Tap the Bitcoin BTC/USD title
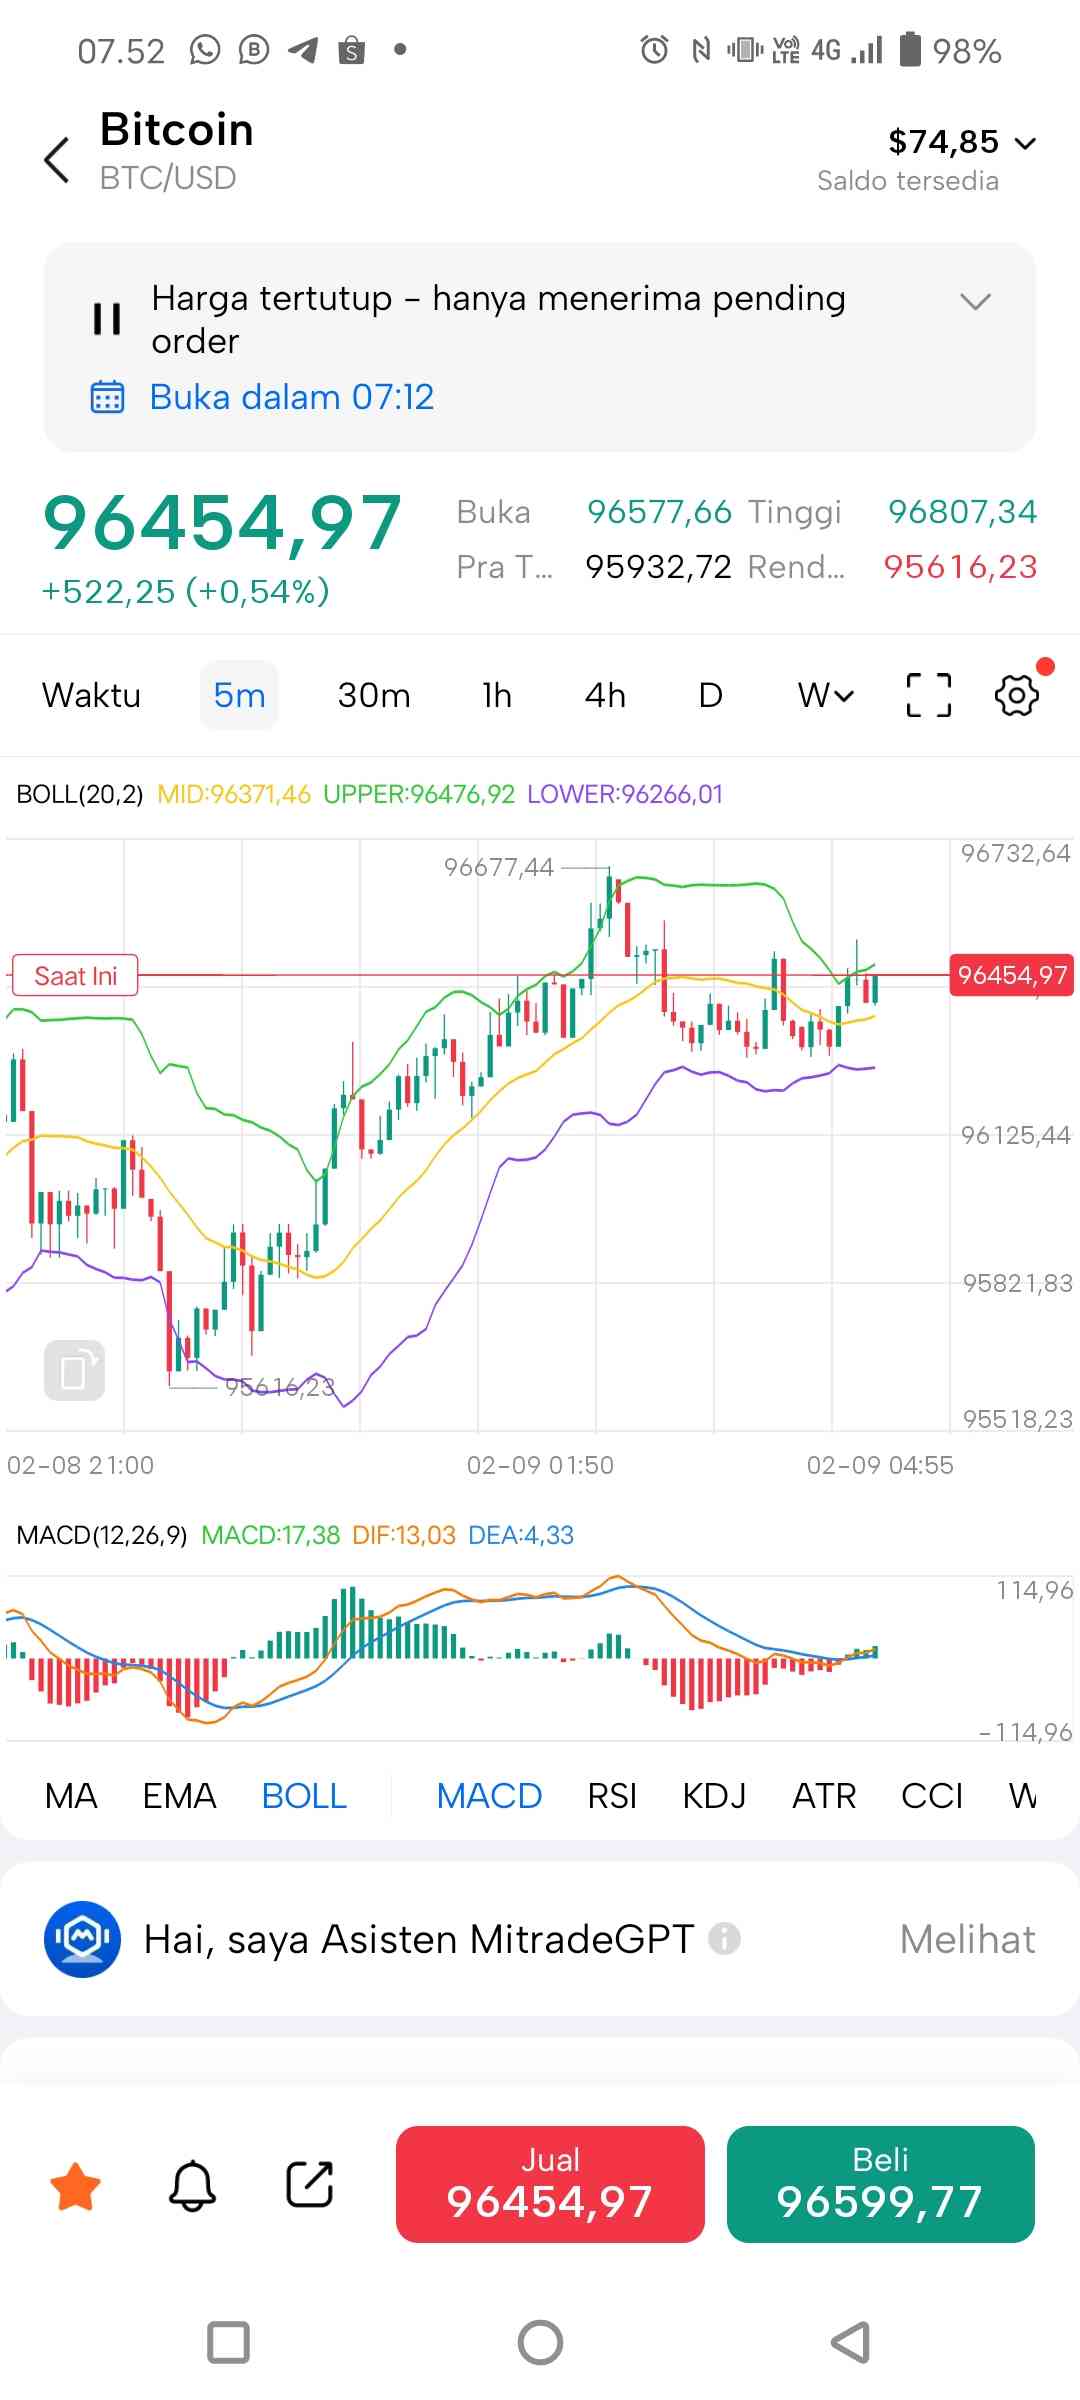The height and width of the screenshot is (2400, 1080). [177, 151]
